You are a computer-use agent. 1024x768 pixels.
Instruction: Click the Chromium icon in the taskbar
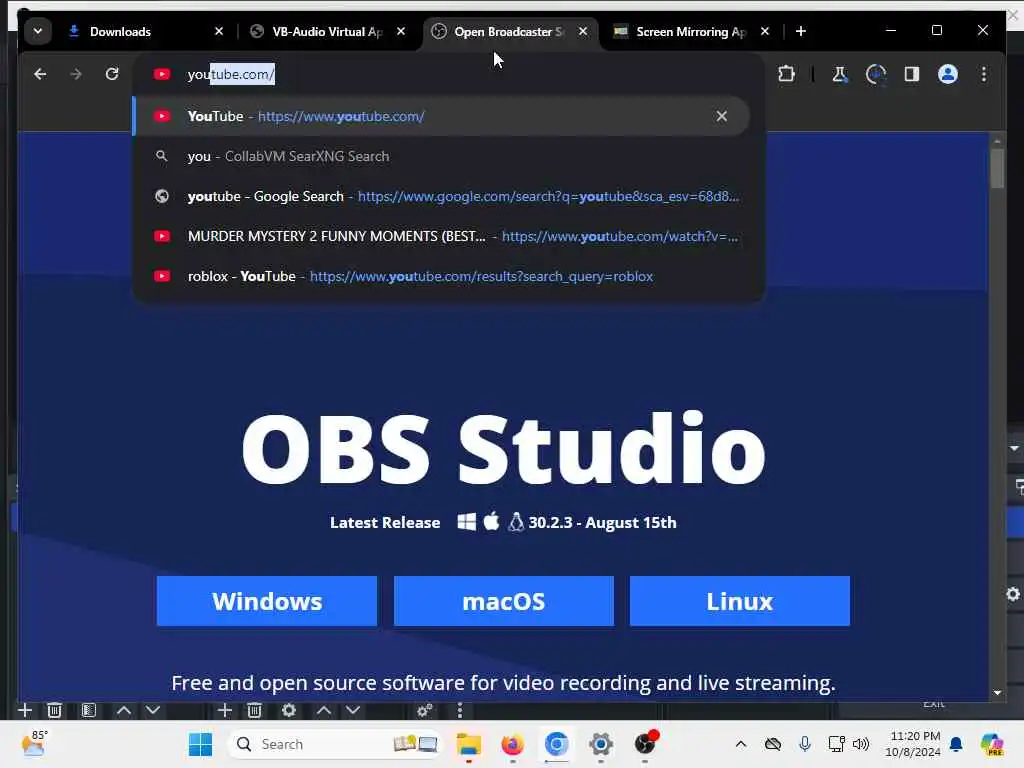pos(556,744)
